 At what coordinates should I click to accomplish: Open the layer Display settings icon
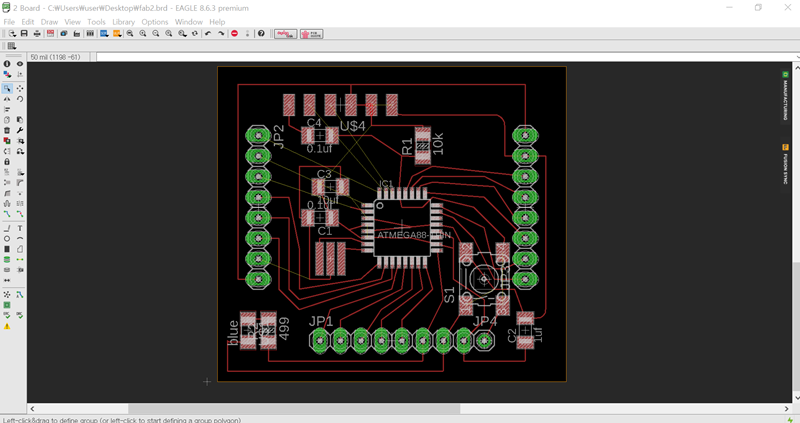click(7, 74)
